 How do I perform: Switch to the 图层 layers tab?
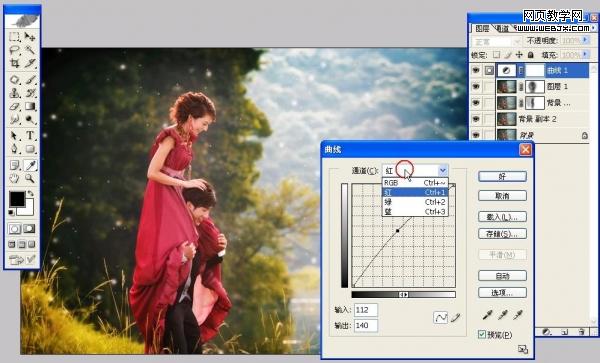(482, 28)
